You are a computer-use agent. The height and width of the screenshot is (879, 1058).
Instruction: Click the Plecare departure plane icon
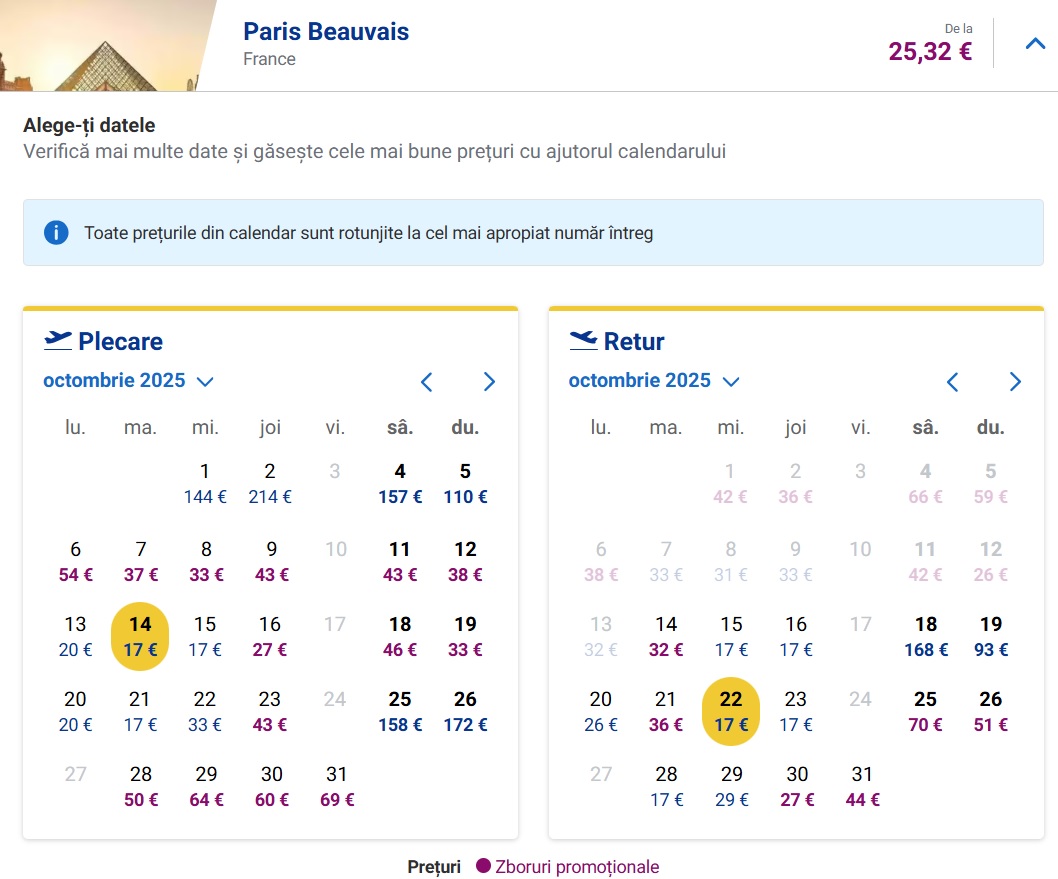pyautogui.click(x=58, y=340)
